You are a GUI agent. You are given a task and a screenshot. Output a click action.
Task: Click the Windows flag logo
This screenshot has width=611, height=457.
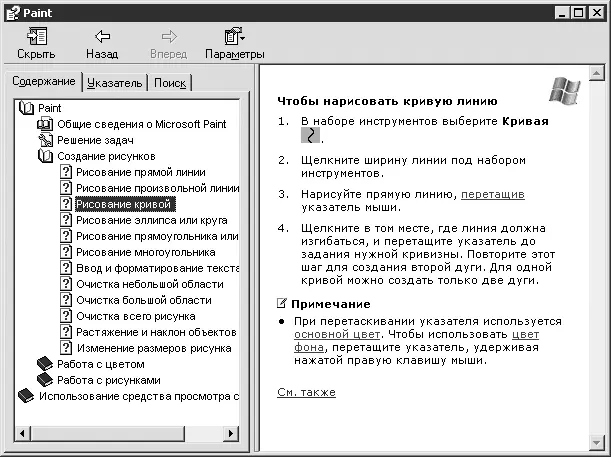[x=564, y=89]
